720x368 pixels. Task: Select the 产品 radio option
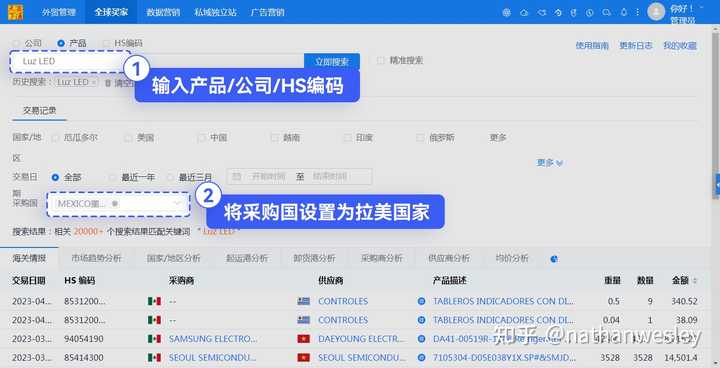point(61,43)
